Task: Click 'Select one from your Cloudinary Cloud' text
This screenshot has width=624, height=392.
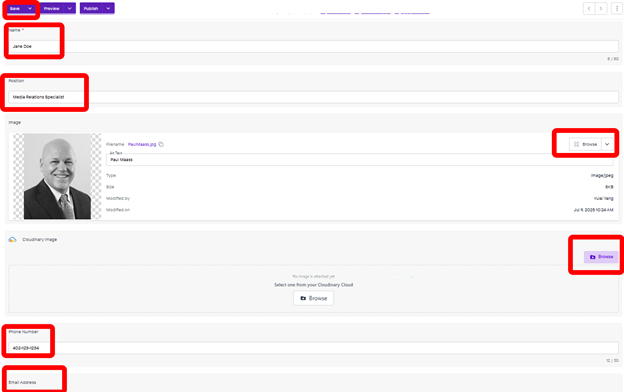Action: pyautogui.click(x=314, y=285)
